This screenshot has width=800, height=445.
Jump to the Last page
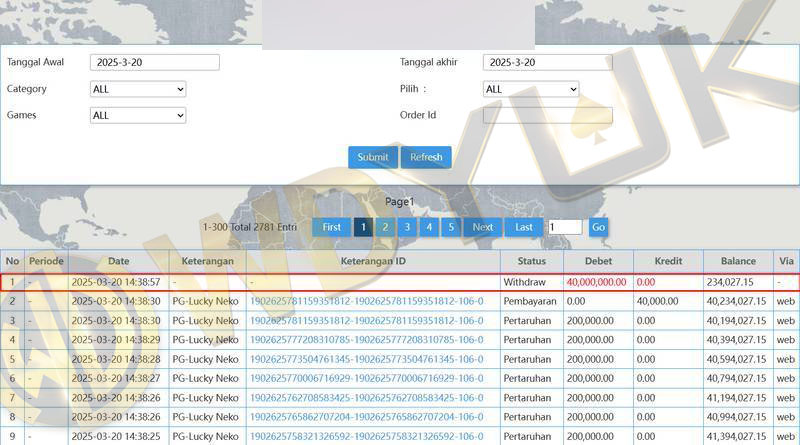click(523, 227)
